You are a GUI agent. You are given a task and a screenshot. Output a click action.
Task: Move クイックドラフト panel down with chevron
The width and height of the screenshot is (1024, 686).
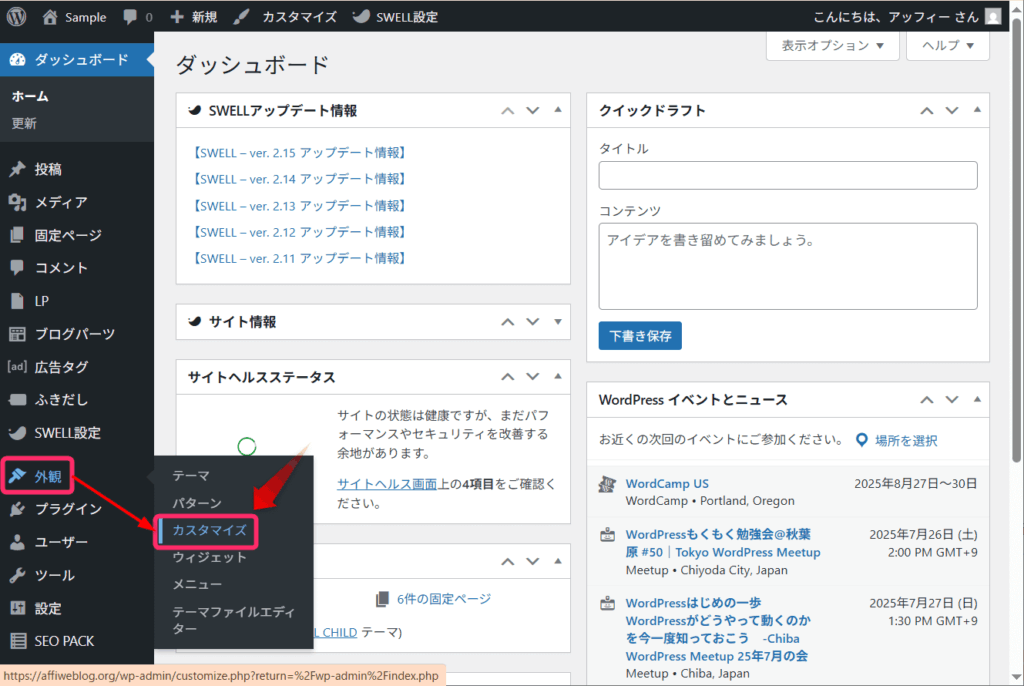(x=952, y=110)
